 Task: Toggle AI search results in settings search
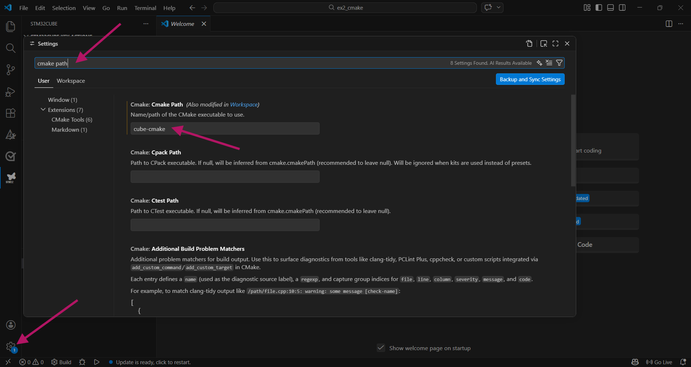[x=539, y=63]
